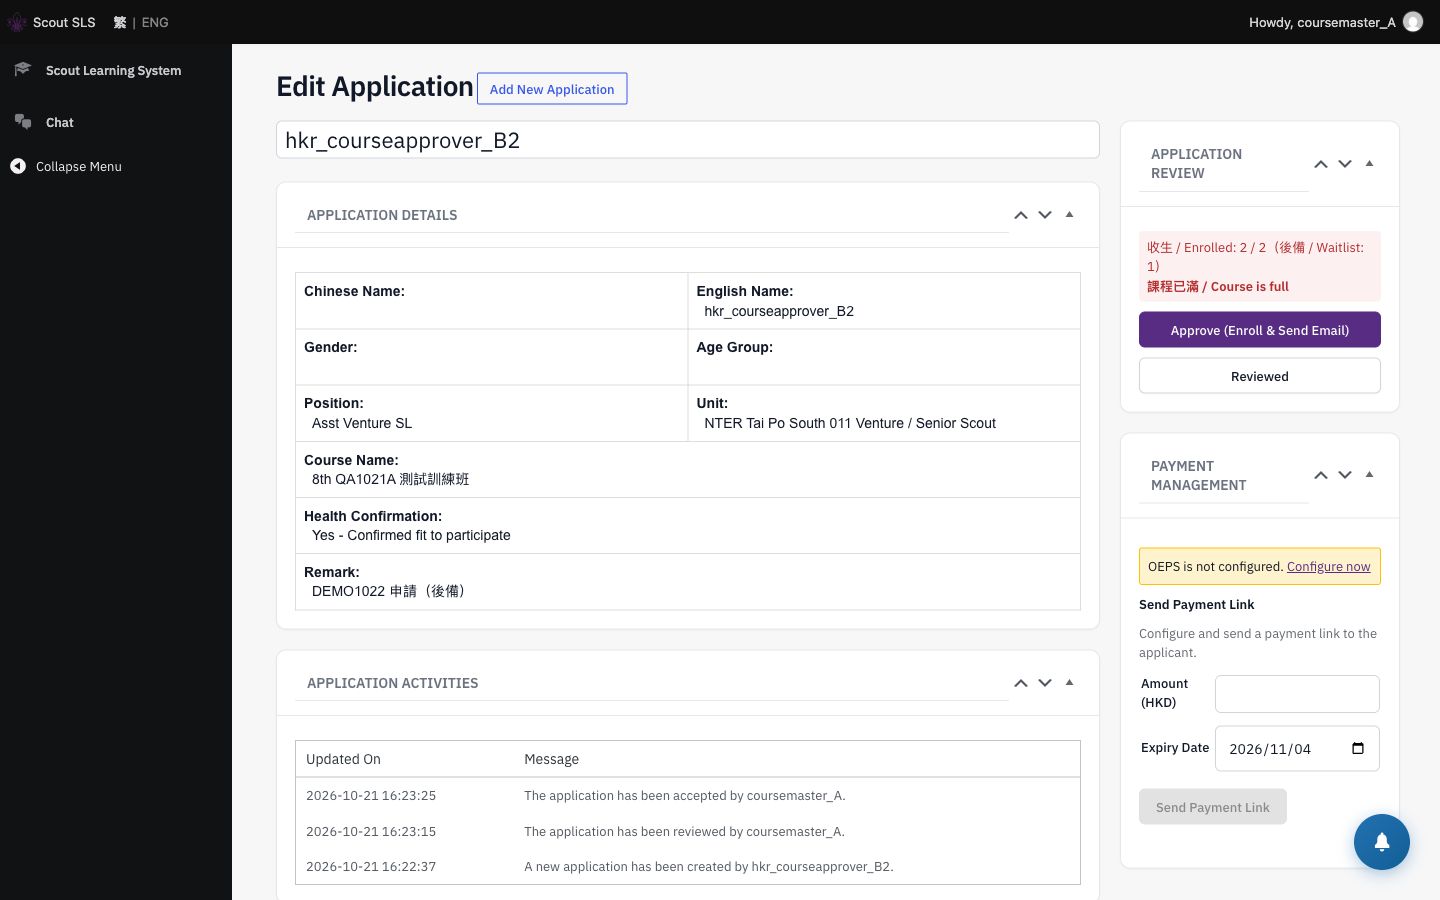Open the Expiry Date calendar picker icon

coord(1358,748)
